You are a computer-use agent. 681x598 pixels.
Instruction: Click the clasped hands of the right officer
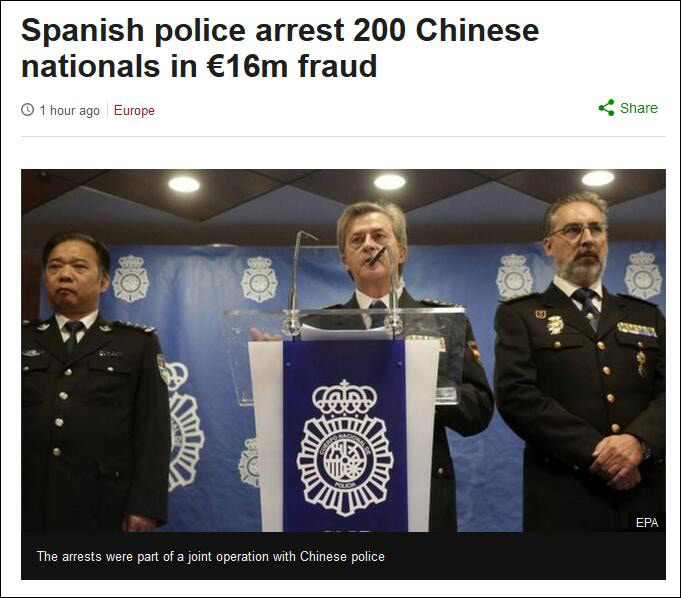coord(618,461)
